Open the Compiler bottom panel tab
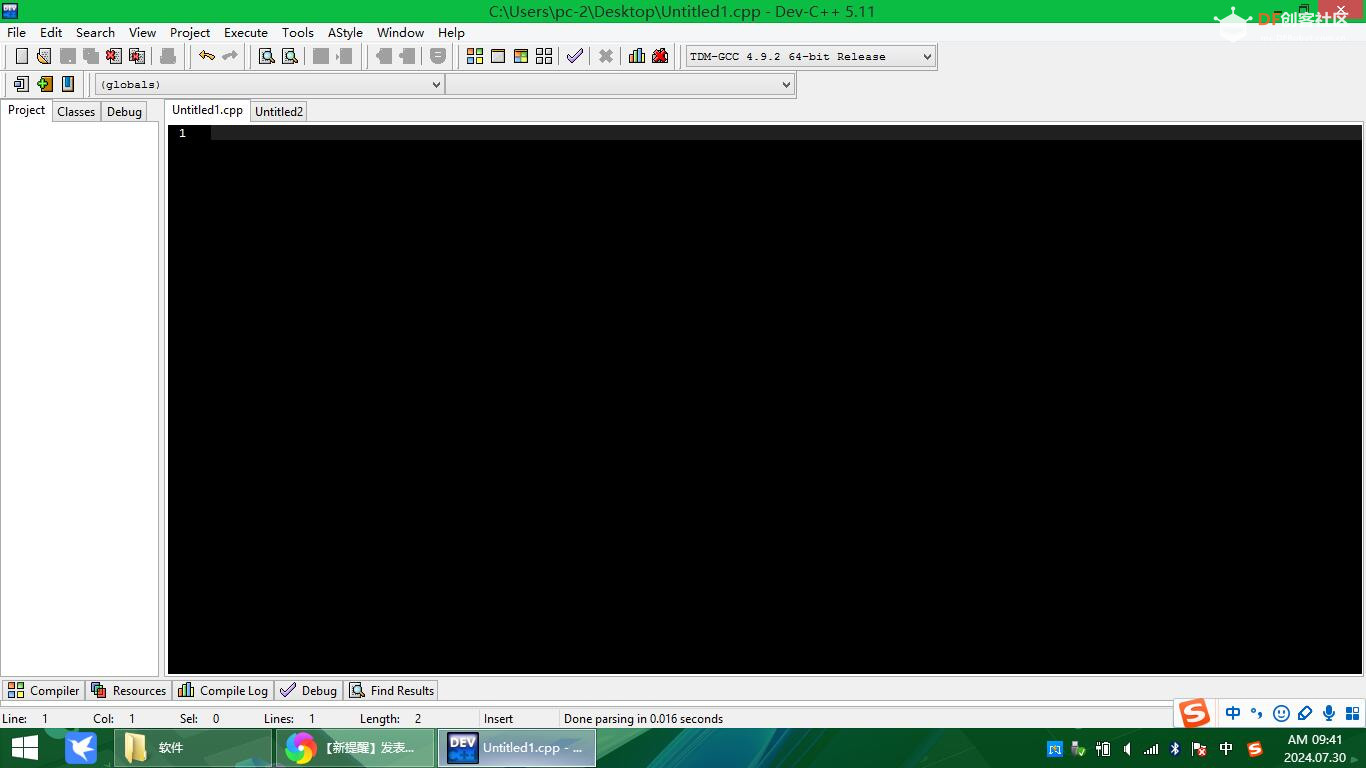The width and height of the screenshot is (1366, 768). point(43,690)
